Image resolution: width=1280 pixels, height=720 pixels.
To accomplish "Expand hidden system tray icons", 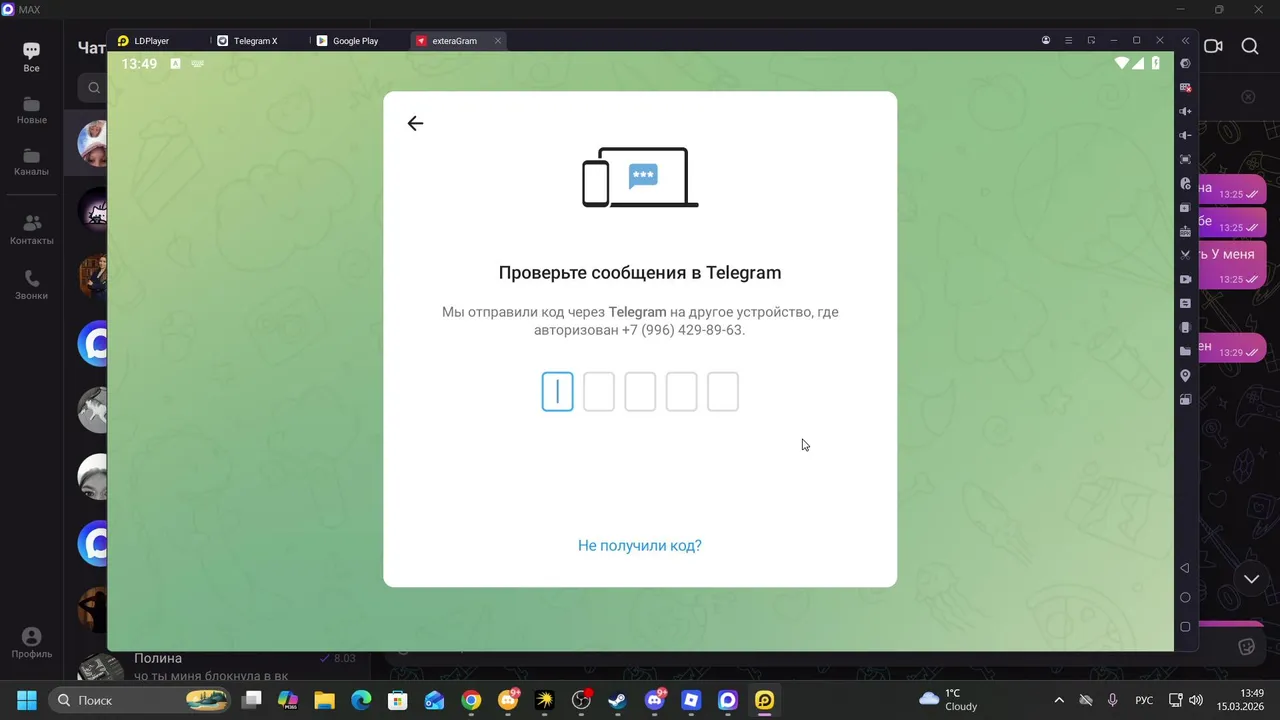I will point(1059,700).
